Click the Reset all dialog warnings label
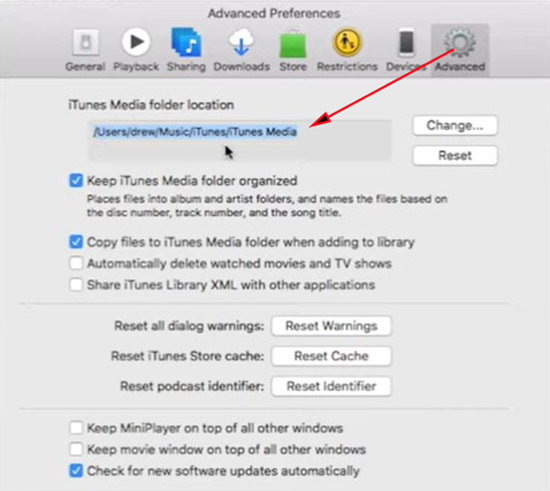This screenshot has height=491, width=550. tap(189, 326)
